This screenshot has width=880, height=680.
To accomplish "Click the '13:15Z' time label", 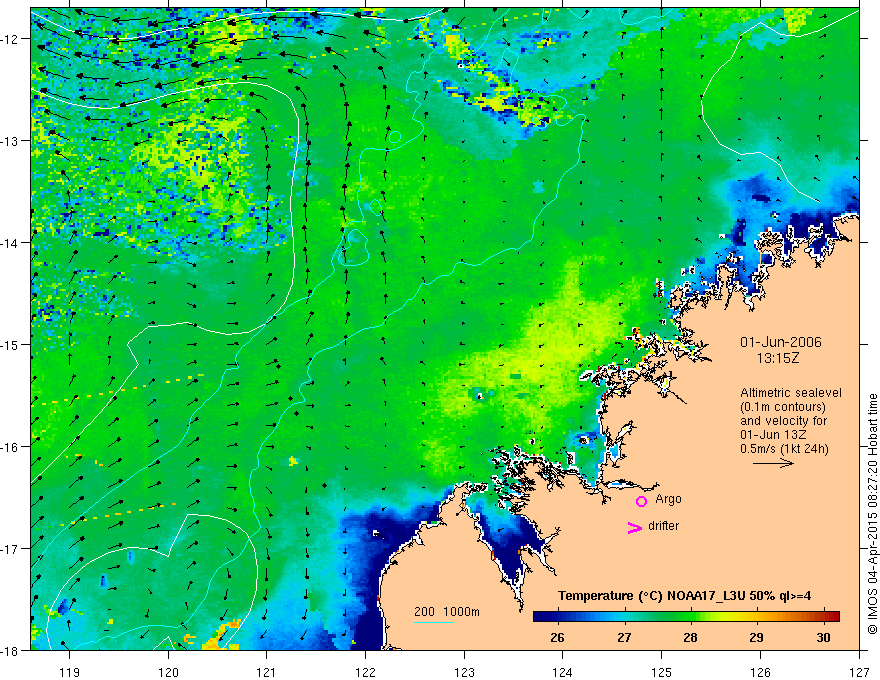I will click(x=778, y=357).
